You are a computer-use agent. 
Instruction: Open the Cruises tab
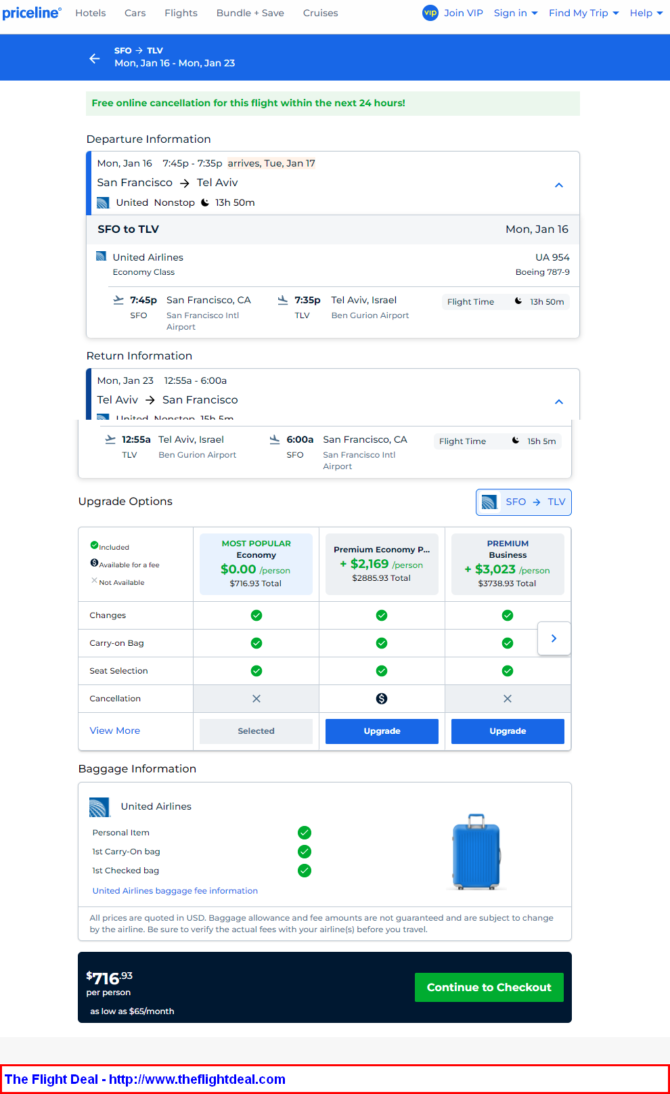320,13
